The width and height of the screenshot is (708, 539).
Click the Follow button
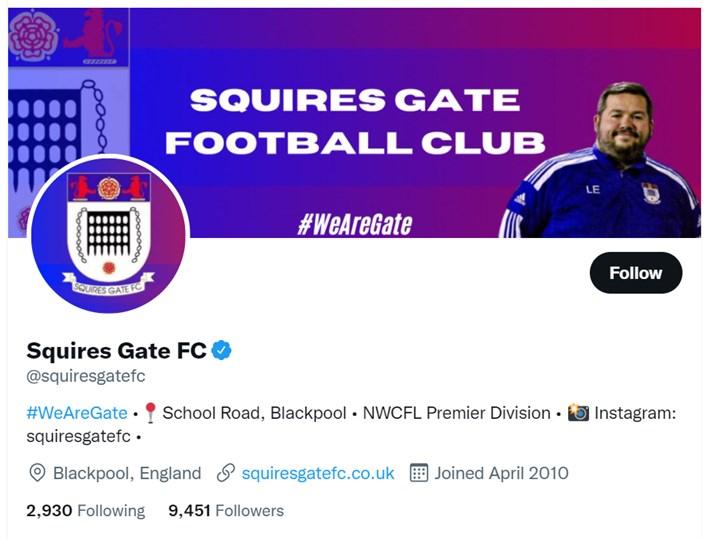[x=635, y=273]
